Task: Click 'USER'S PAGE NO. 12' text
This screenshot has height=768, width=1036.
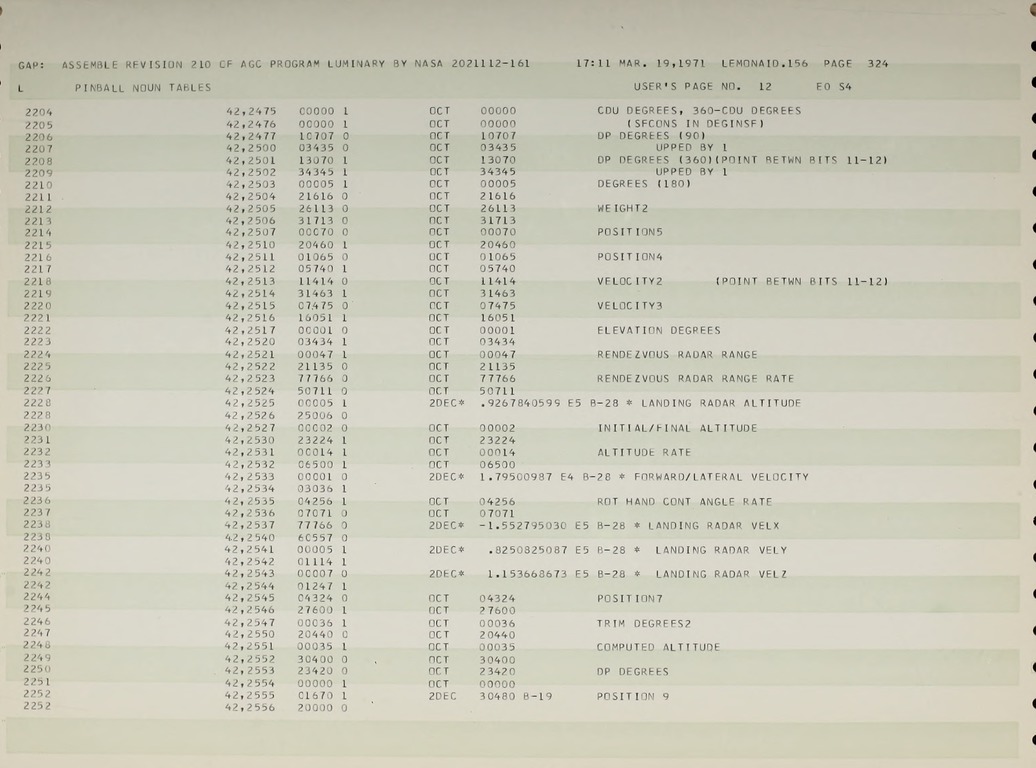Action: tap(702, 87)
